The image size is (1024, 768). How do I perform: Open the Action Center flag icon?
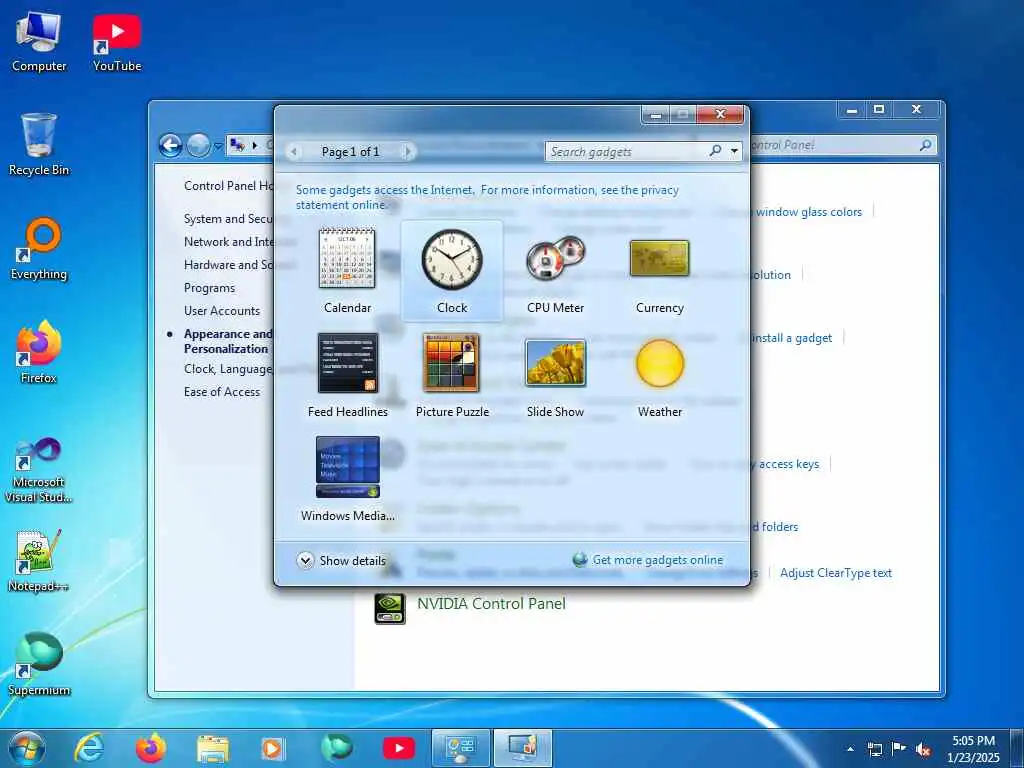899,750
